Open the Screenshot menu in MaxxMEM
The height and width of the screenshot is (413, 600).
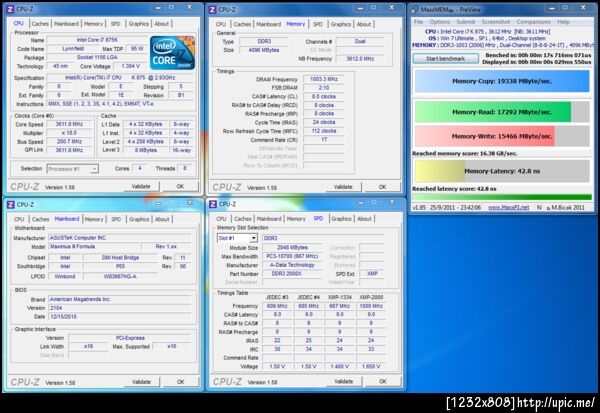tap(496, 22)
